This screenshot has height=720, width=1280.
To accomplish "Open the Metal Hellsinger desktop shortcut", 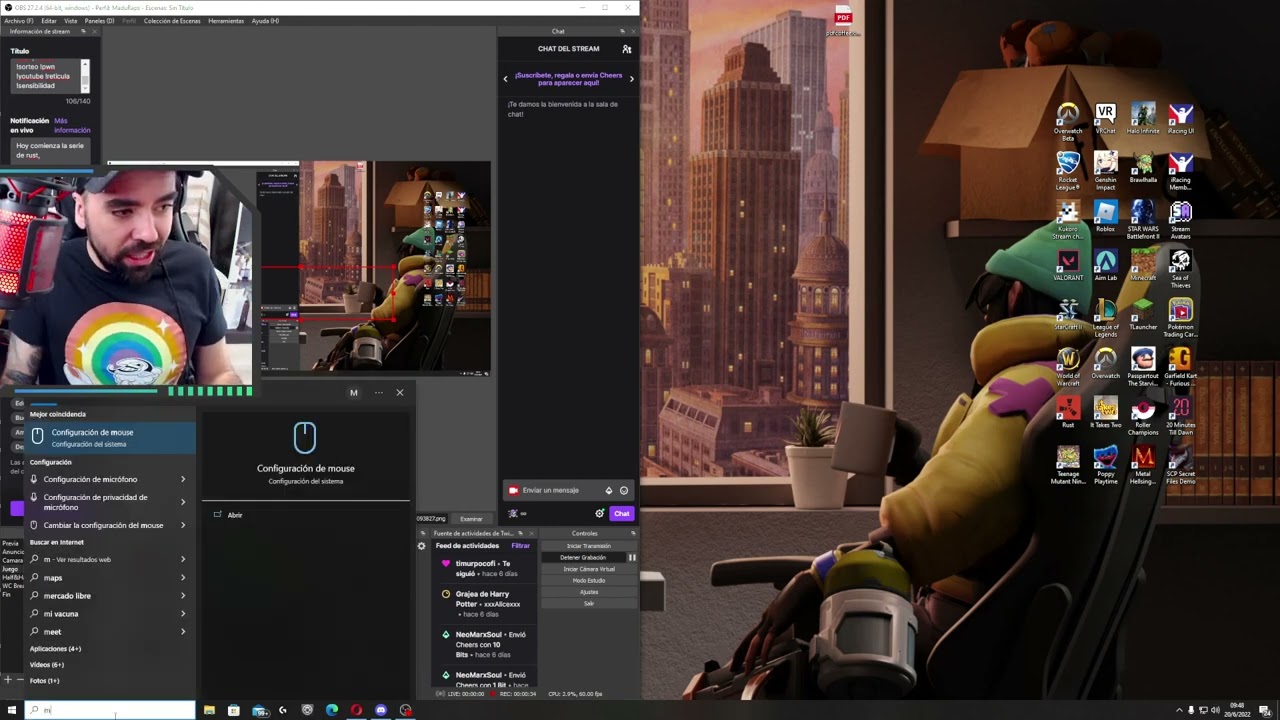I will (1143, 464).
